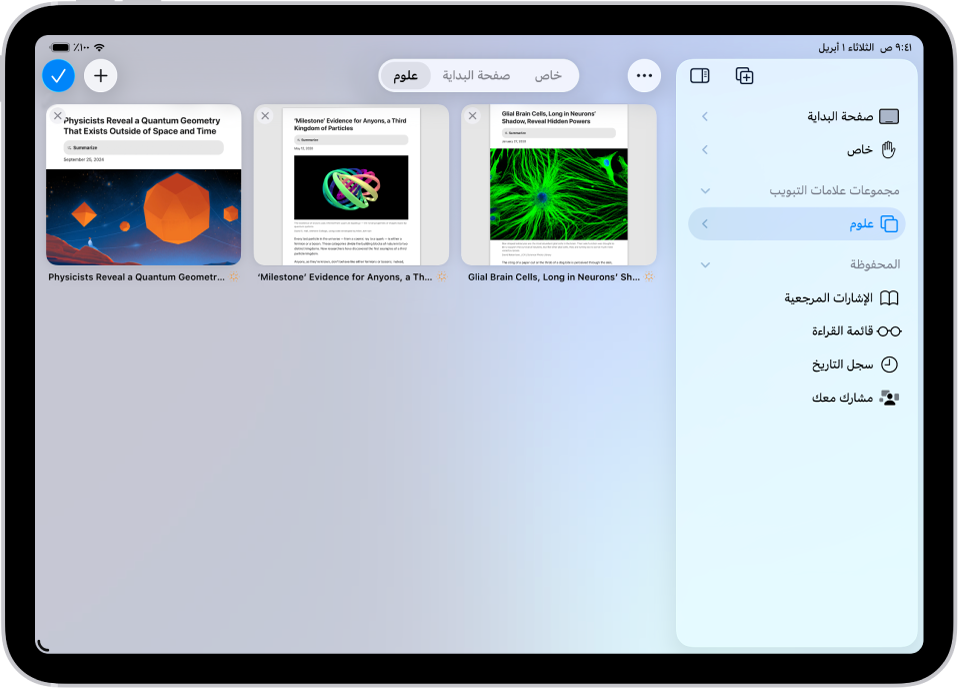960x689 pixels.
Task: Hide the sidebar using sidebar toggle icon
Action: point(700,76)
